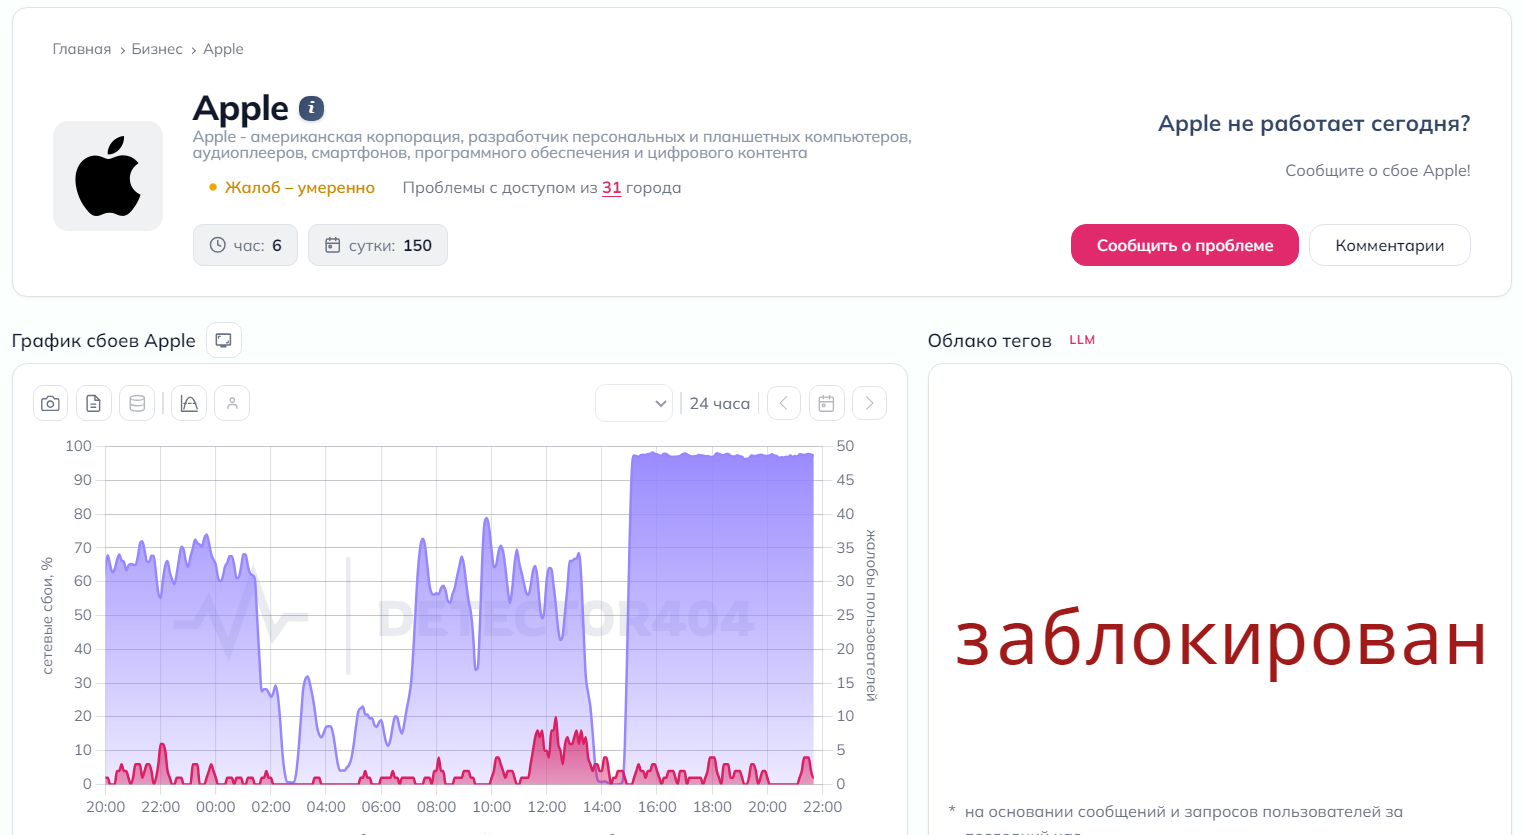The height and width of the screenshot is (835, 1524).
Task: Click the Сообщите о сбое Apple! text
Action: (1378, 171)
